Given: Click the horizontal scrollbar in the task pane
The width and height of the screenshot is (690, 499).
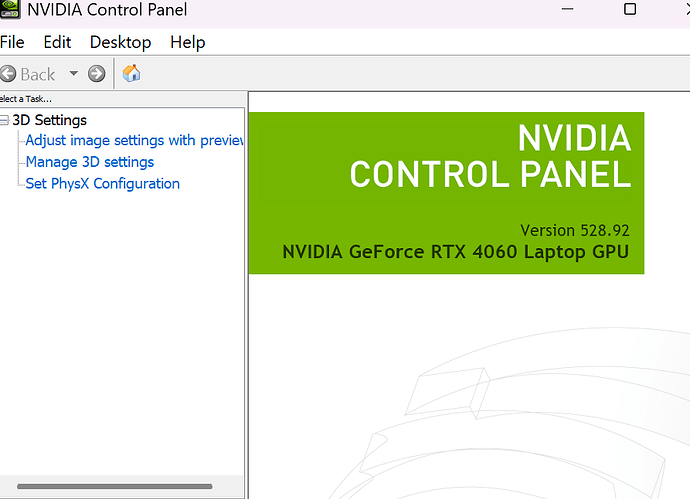Looking at the screenshot, I should 114,486.
